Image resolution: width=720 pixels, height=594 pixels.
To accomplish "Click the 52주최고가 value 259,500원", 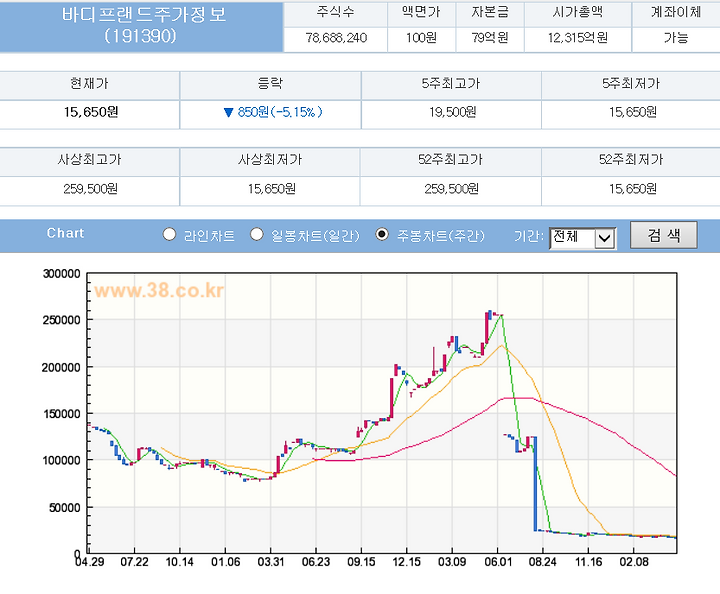I will (x=451, y=189).
